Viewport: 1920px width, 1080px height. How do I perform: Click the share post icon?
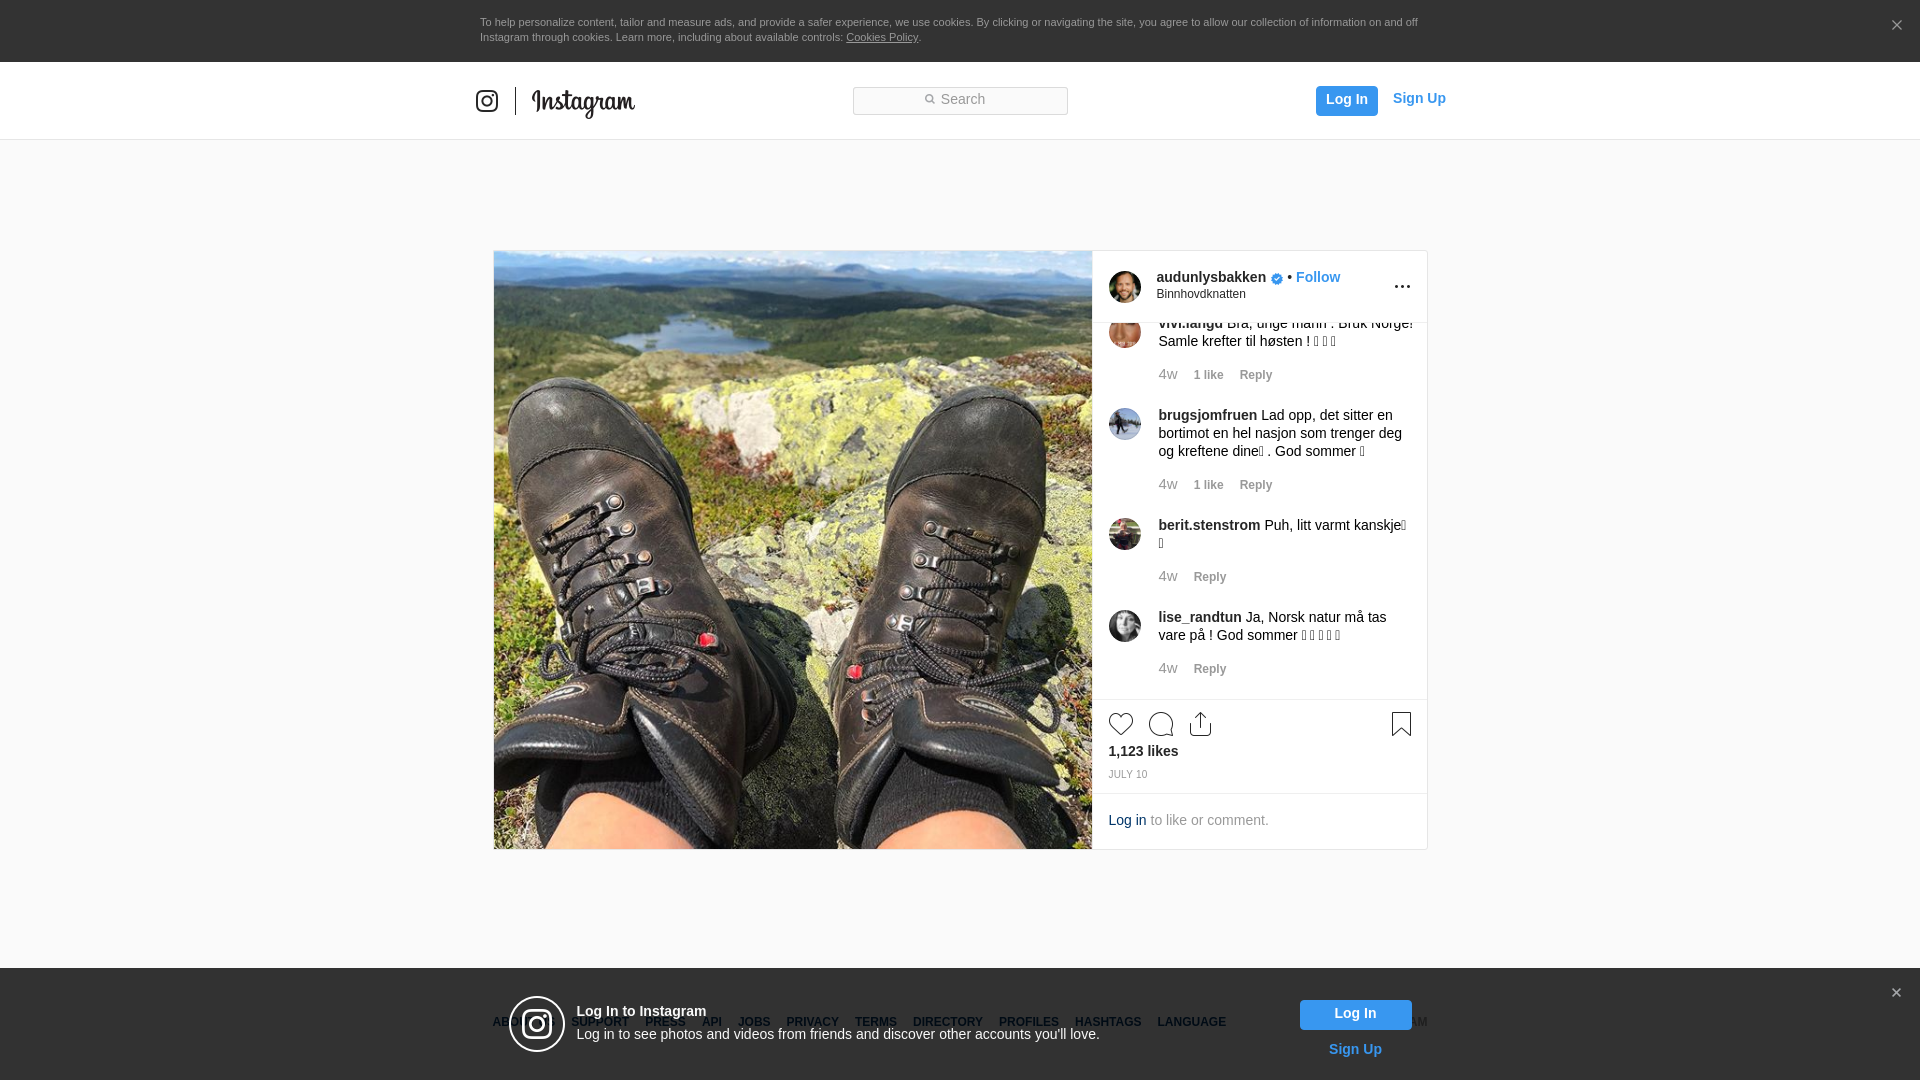pyautogui.click(x=1201, y=724)
